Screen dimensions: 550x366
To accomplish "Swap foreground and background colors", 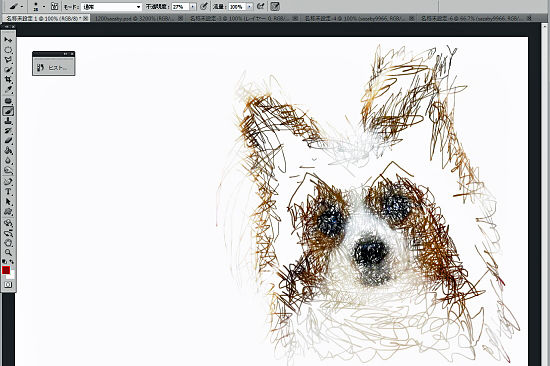I will coord(12,261).
